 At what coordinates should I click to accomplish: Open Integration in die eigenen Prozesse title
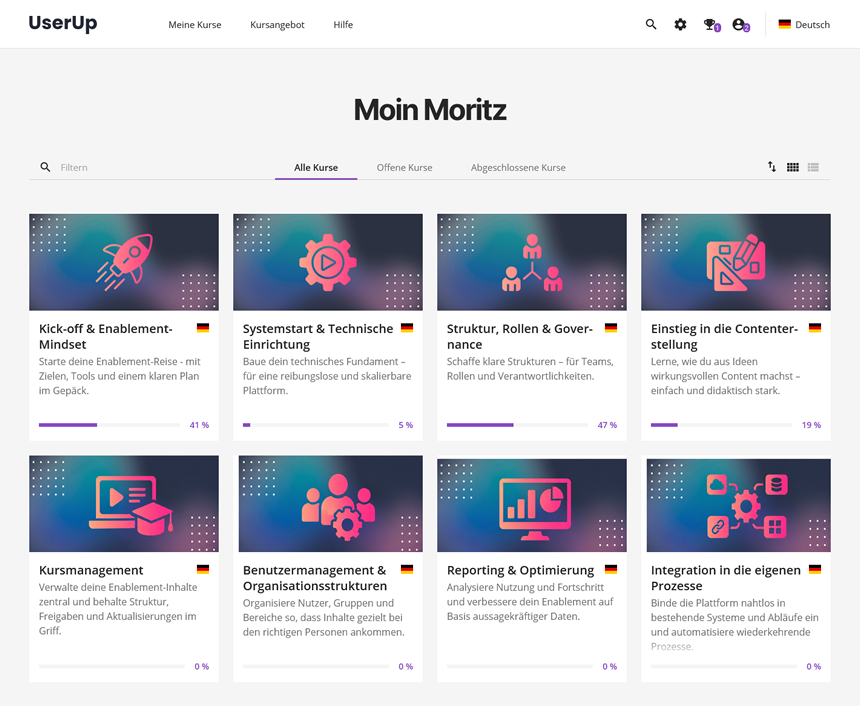point(726,578)
